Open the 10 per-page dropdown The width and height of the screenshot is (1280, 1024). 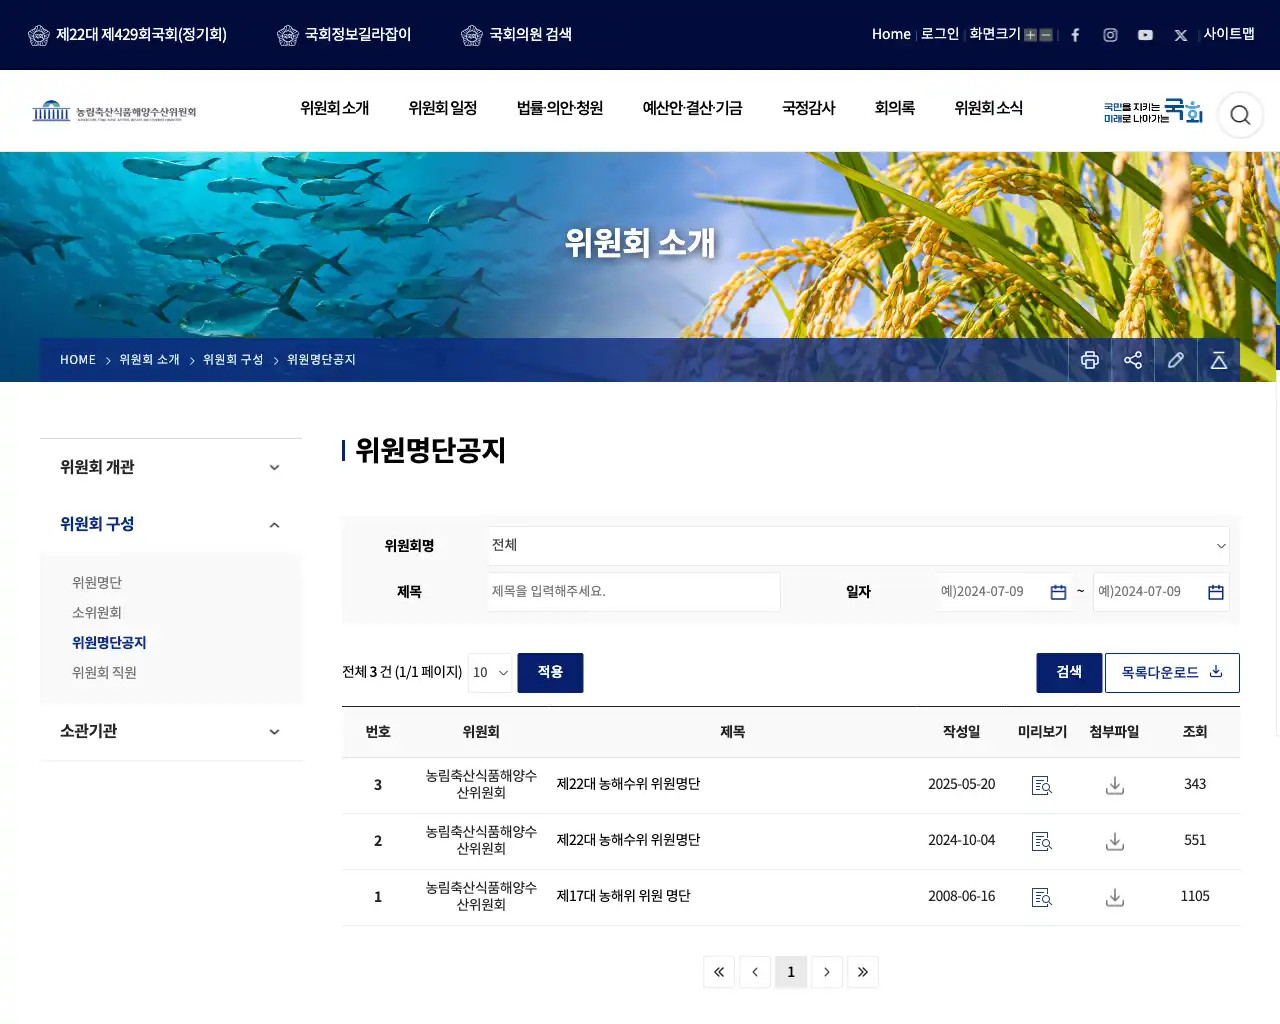[x=490, y=673]
